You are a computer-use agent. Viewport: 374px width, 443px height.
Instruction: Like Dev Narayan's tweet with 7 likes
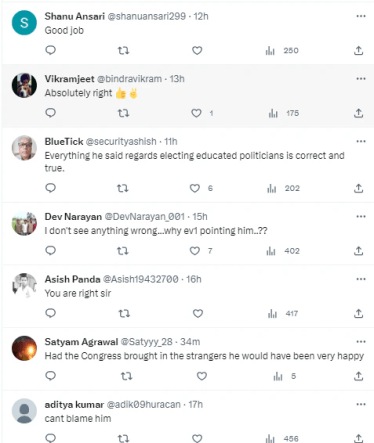pyautogui.click(x=195, y=251)
